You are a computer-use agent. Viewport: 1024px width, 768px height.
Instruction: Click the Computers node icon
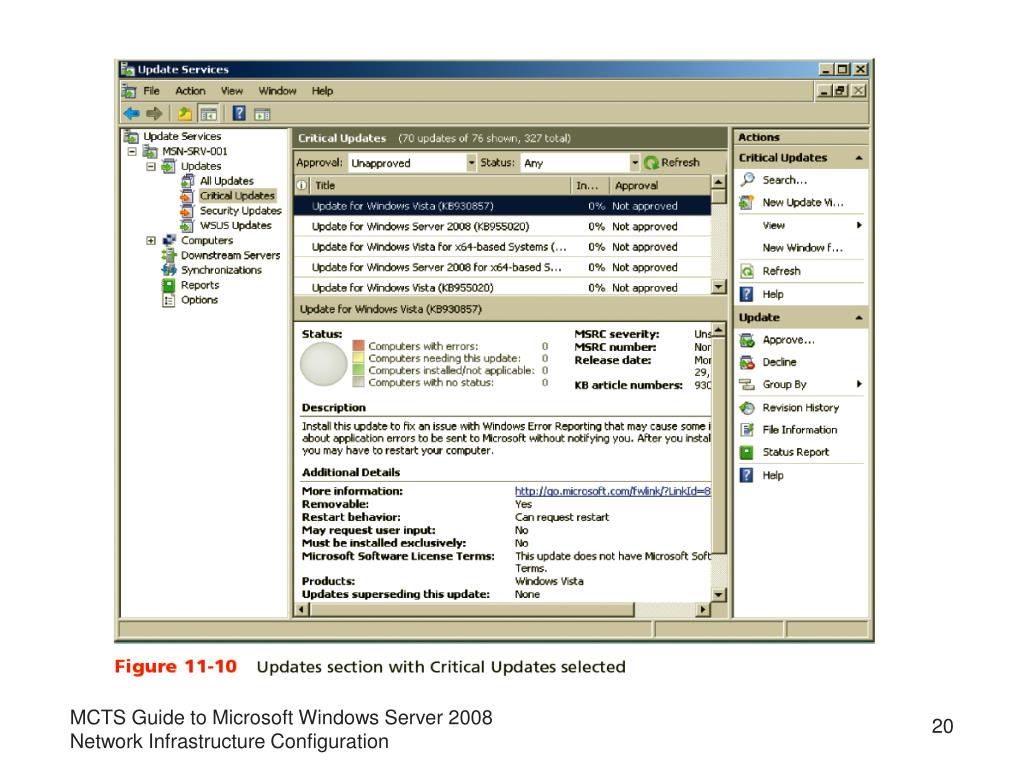(169, 240)
